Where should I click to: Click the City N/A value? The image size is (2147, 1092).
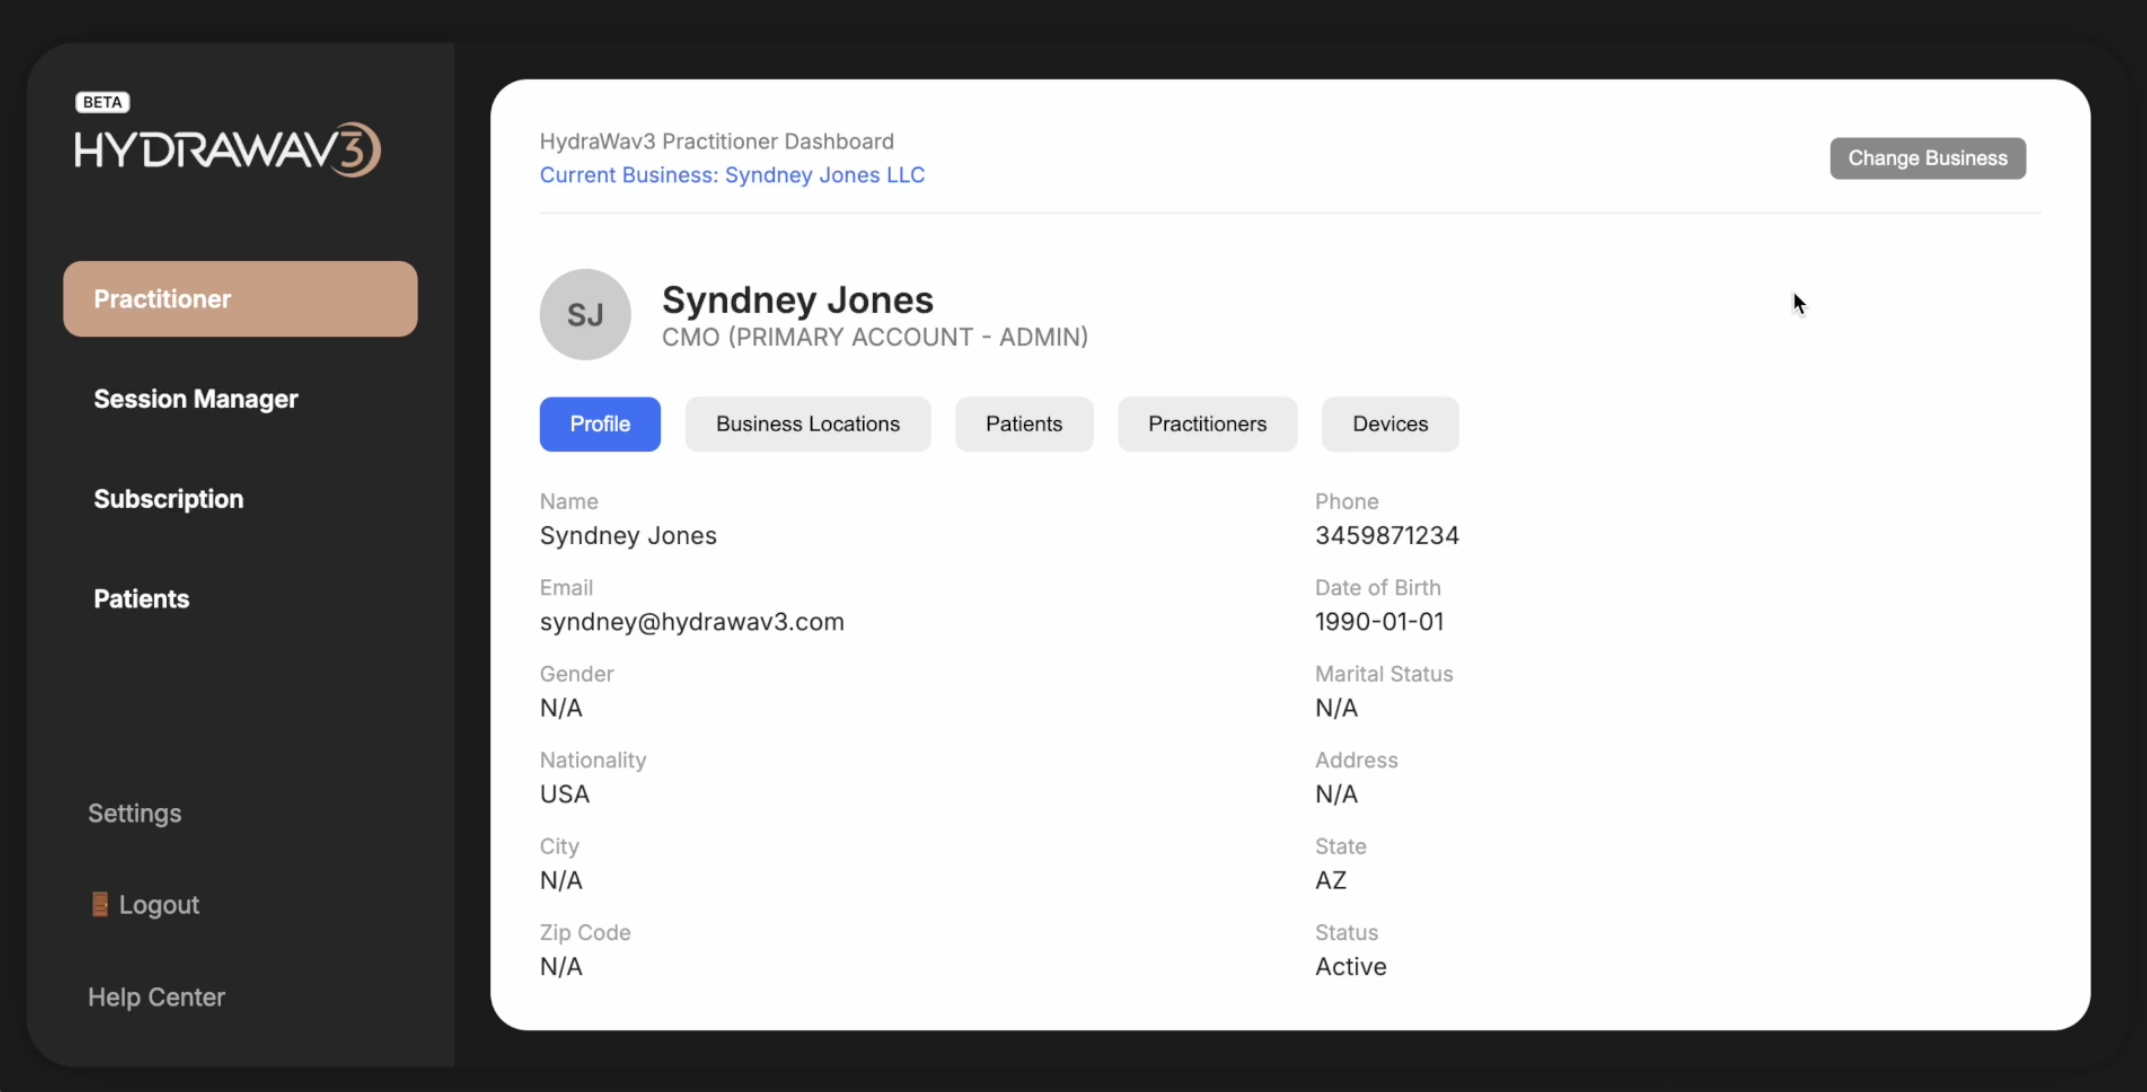(x=561, y=880)
